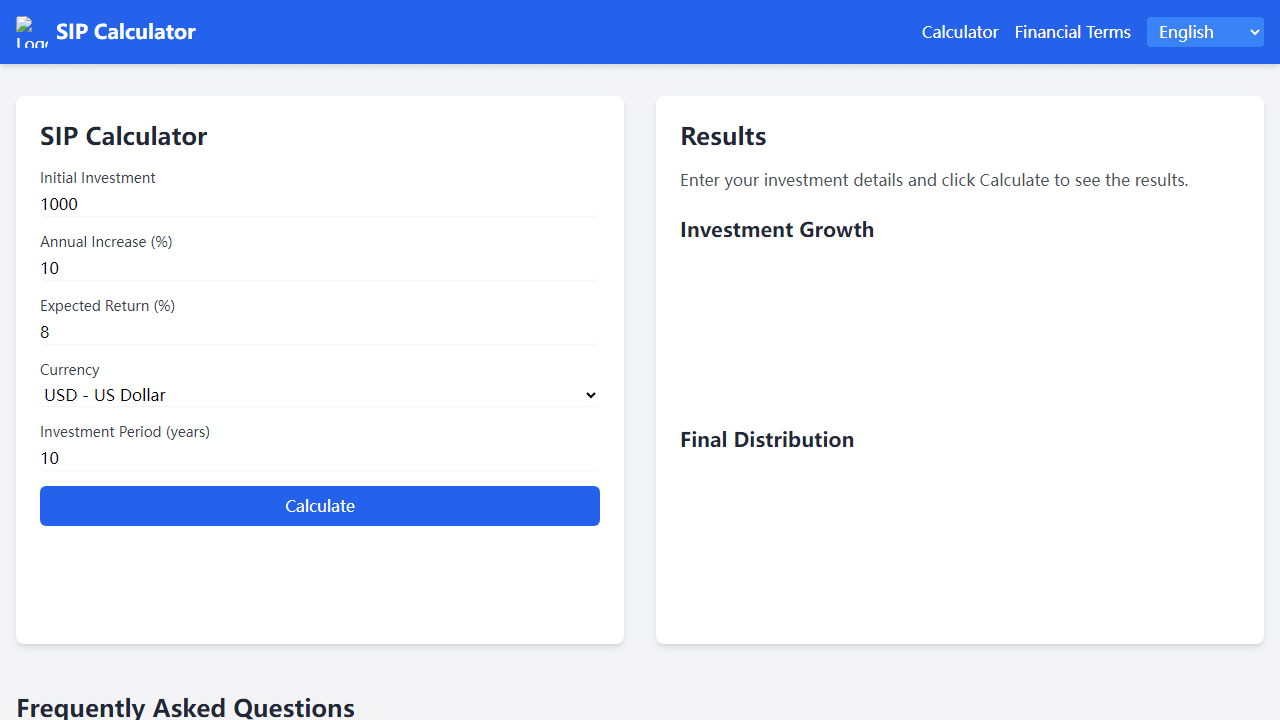This screenshot has height=720, width=1280.
Task: Click the Currency dropdown chevron arrow
Action: (x=590, y=395)
